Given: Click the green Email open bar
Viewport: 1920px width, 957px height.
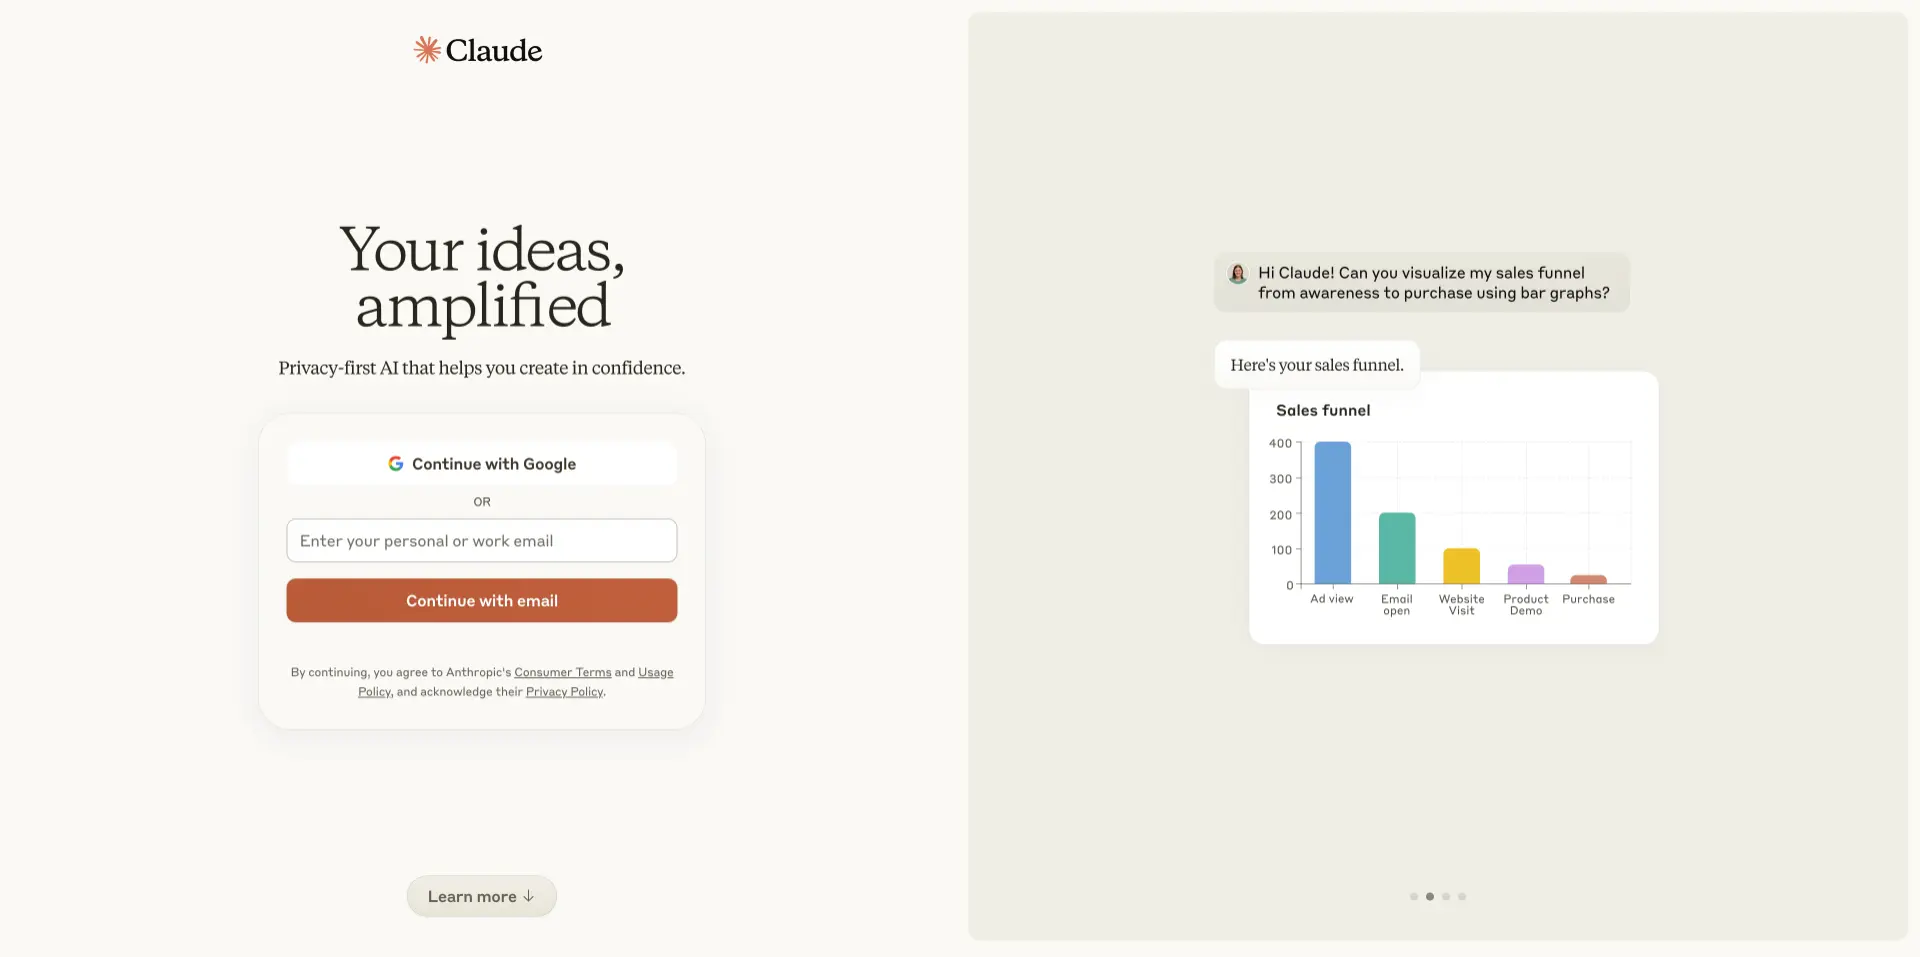Looking at the screenshot, I should pos(1397,548).
